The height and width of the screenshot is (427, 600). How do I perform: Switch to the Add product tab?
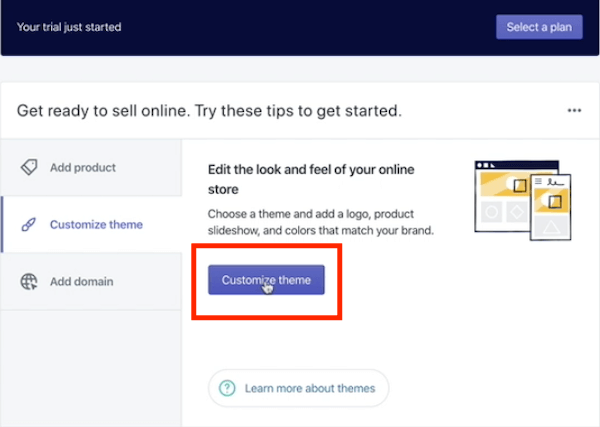click(x=83, y=168)
